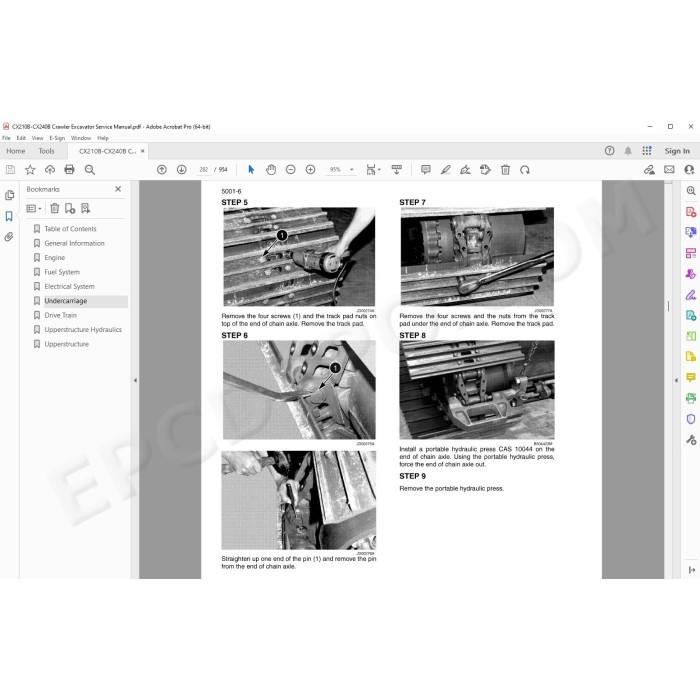This screenshot has height=700, width=700.
Task: Open Attachments paperclip panel in left sidebar
Action: coord(9,237)
